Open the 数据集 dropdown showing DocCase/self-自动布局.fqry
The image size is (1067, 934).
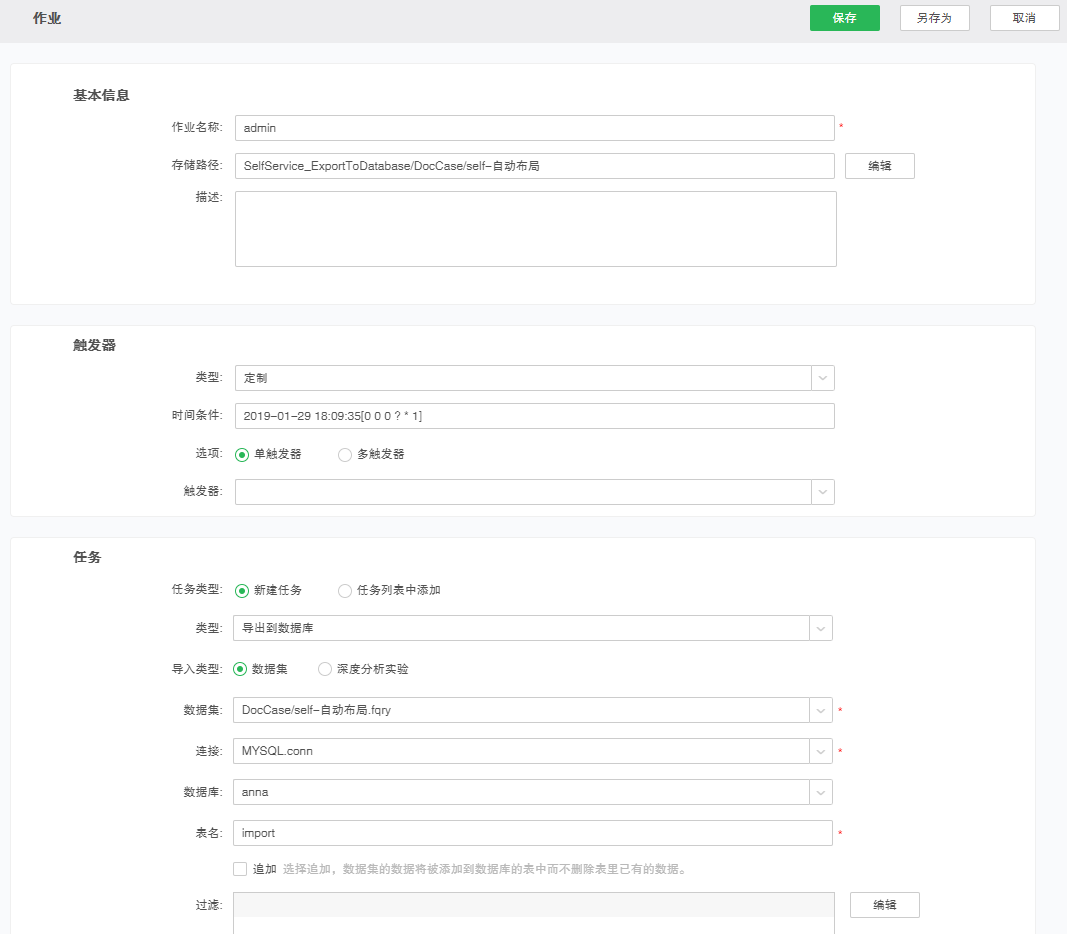821,708
